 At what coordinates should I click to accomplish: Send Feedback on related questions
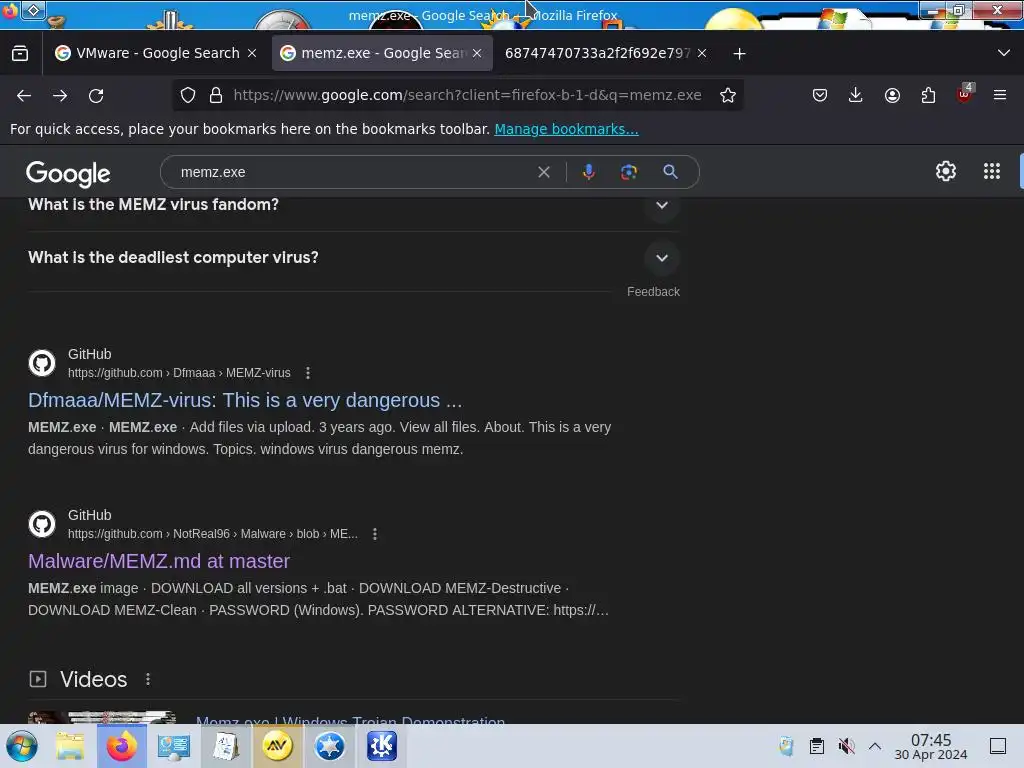pos(653,292)
